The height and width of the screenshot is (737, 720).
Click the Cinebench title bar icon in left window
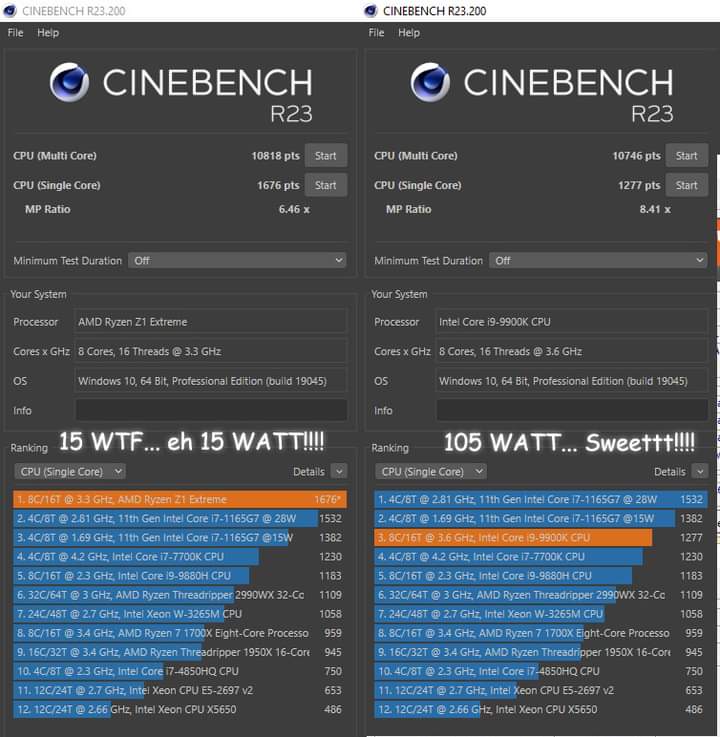(10, 10)
